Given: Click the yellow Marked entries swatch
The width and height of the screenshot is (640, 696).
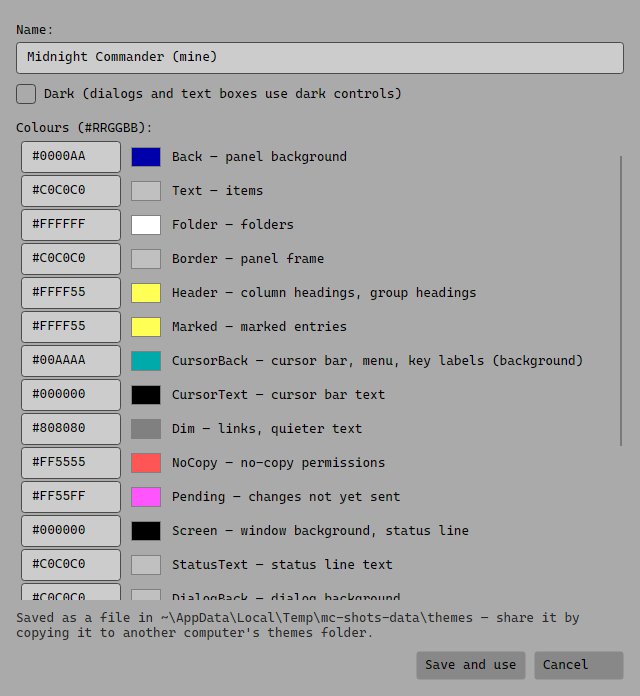Looking at the screenshot, I should tap(146, 327).
